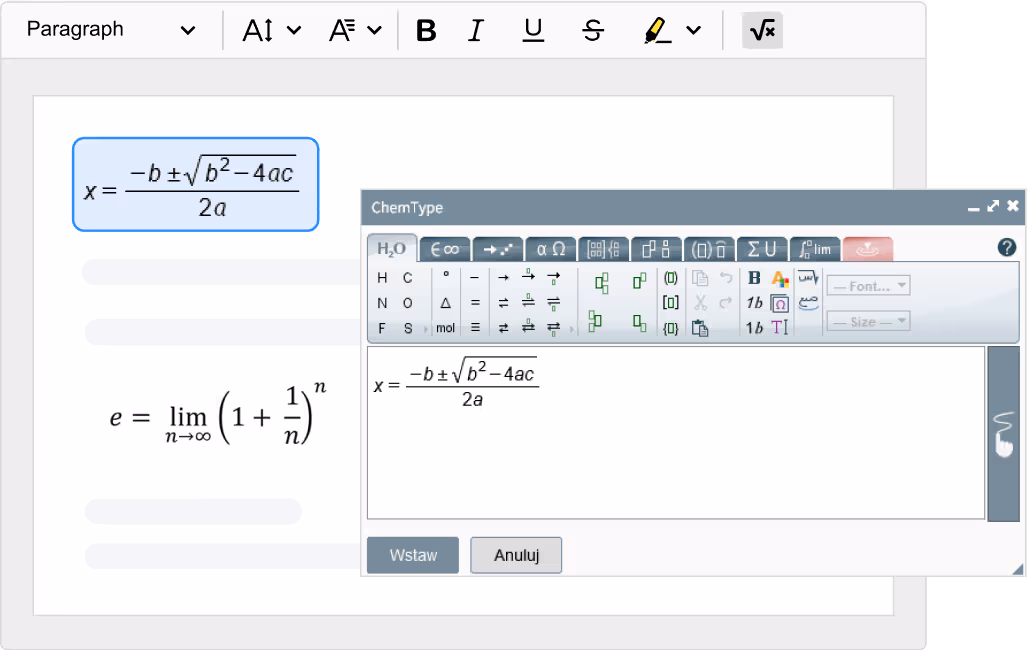This screenshot has height=650, width=1028.
Task: Apply strikethrough formatting
Action: click(x=592, y=31)
